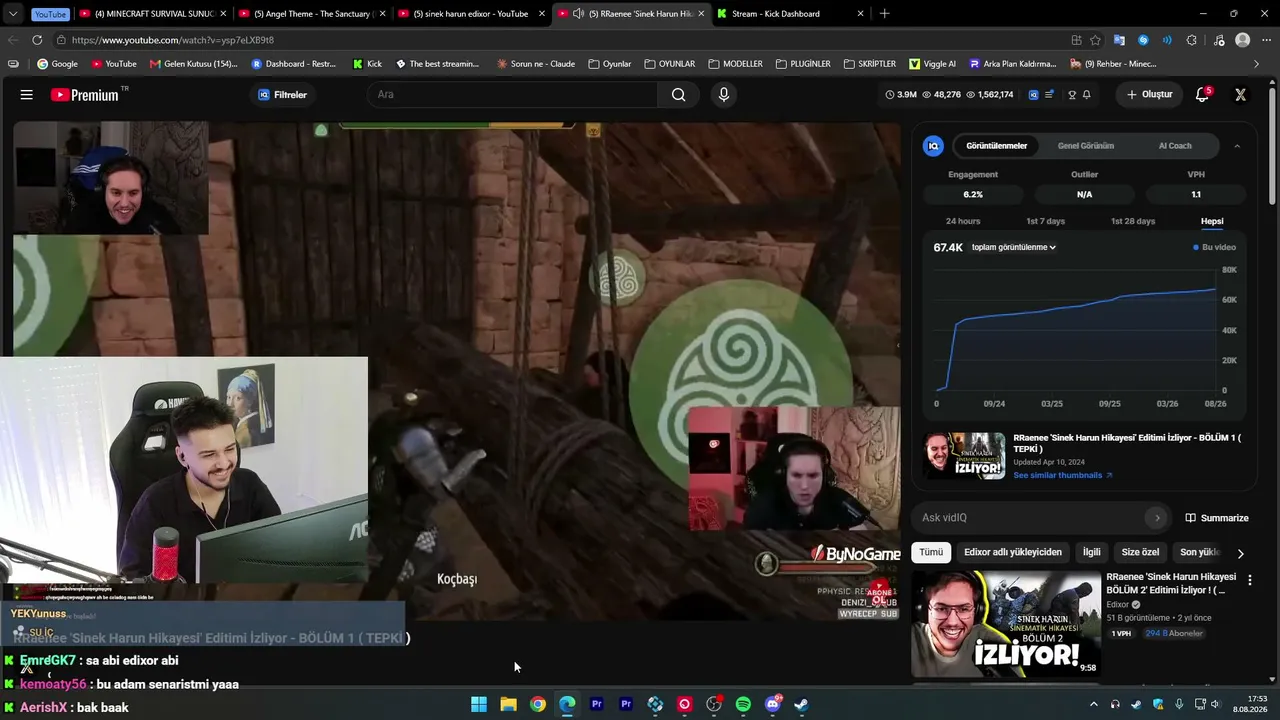Show more bookmarks overflow chevron
Viewport: 1280px width, 720px height.
[x=1257, y=64]
